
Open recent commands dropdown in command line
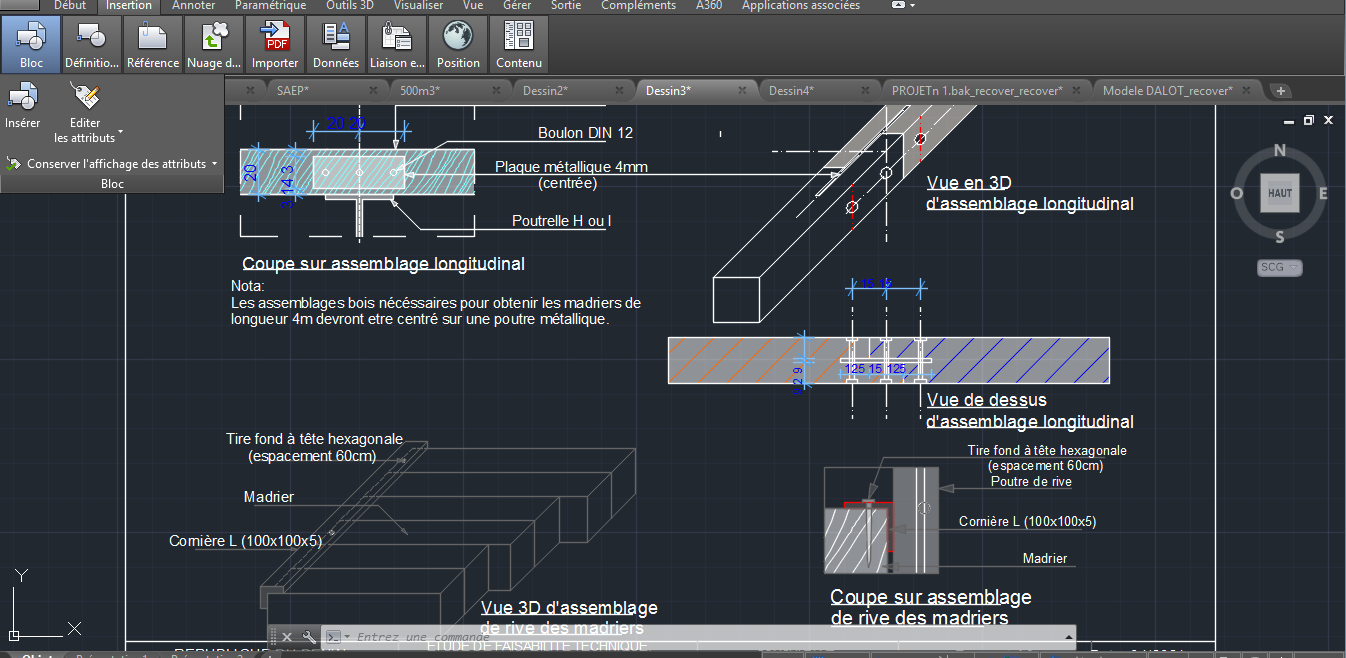pyautogui.click(x=347, y=636)
